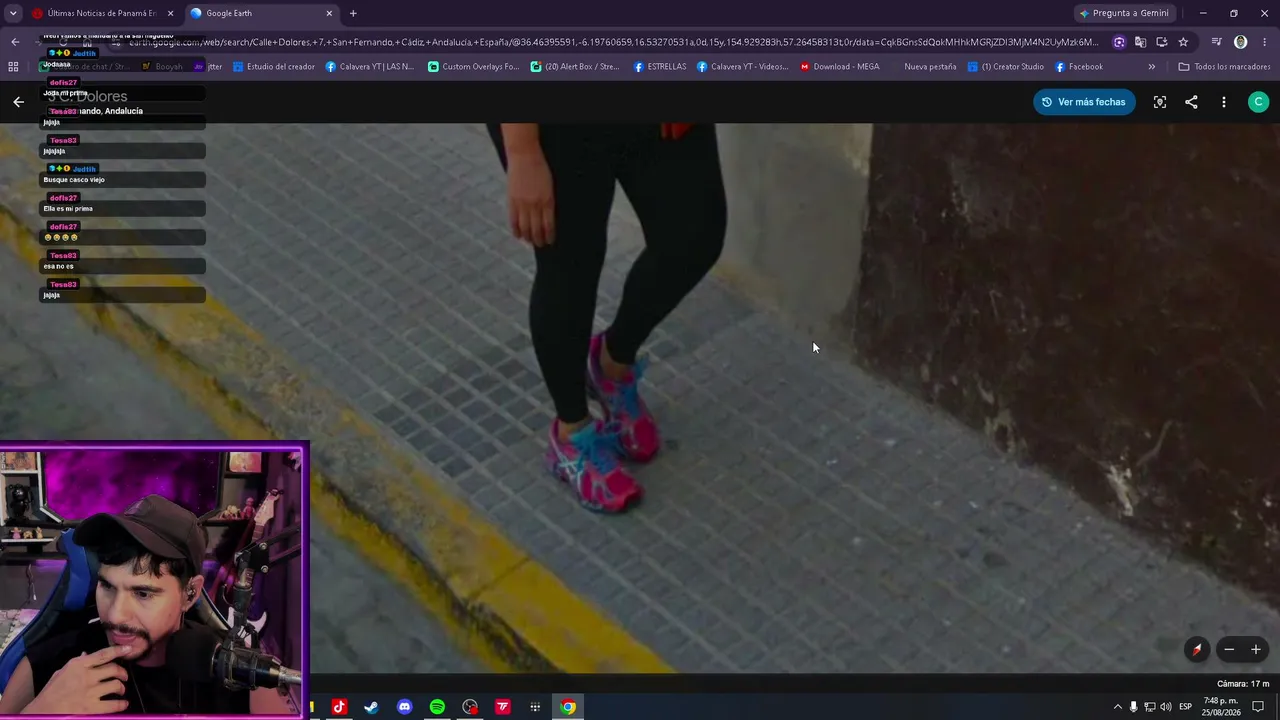
Task: Open the purple Google Lens icon in the address bar
Action: point(1119,42)
